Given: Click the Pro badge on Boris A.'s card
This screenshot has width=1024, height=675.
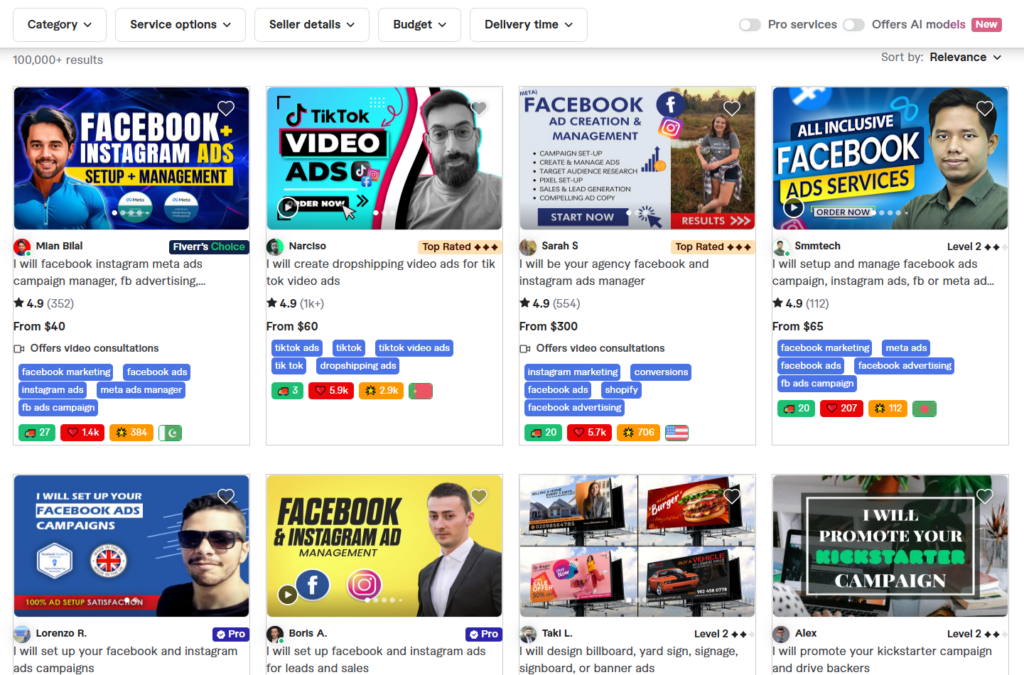Looking at the screenshot, I should 483,634.
